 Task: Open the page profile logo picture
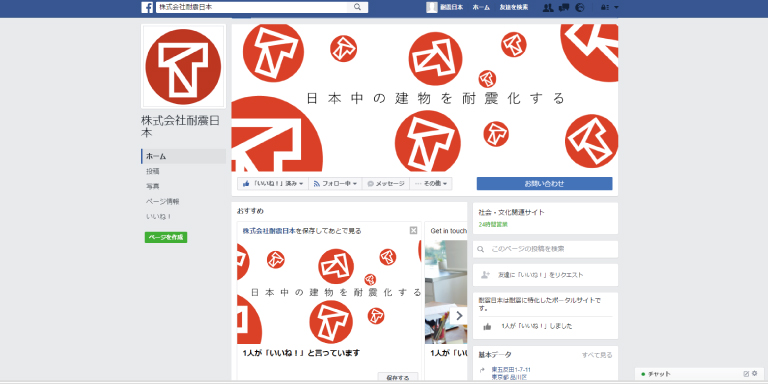(183, 67)
